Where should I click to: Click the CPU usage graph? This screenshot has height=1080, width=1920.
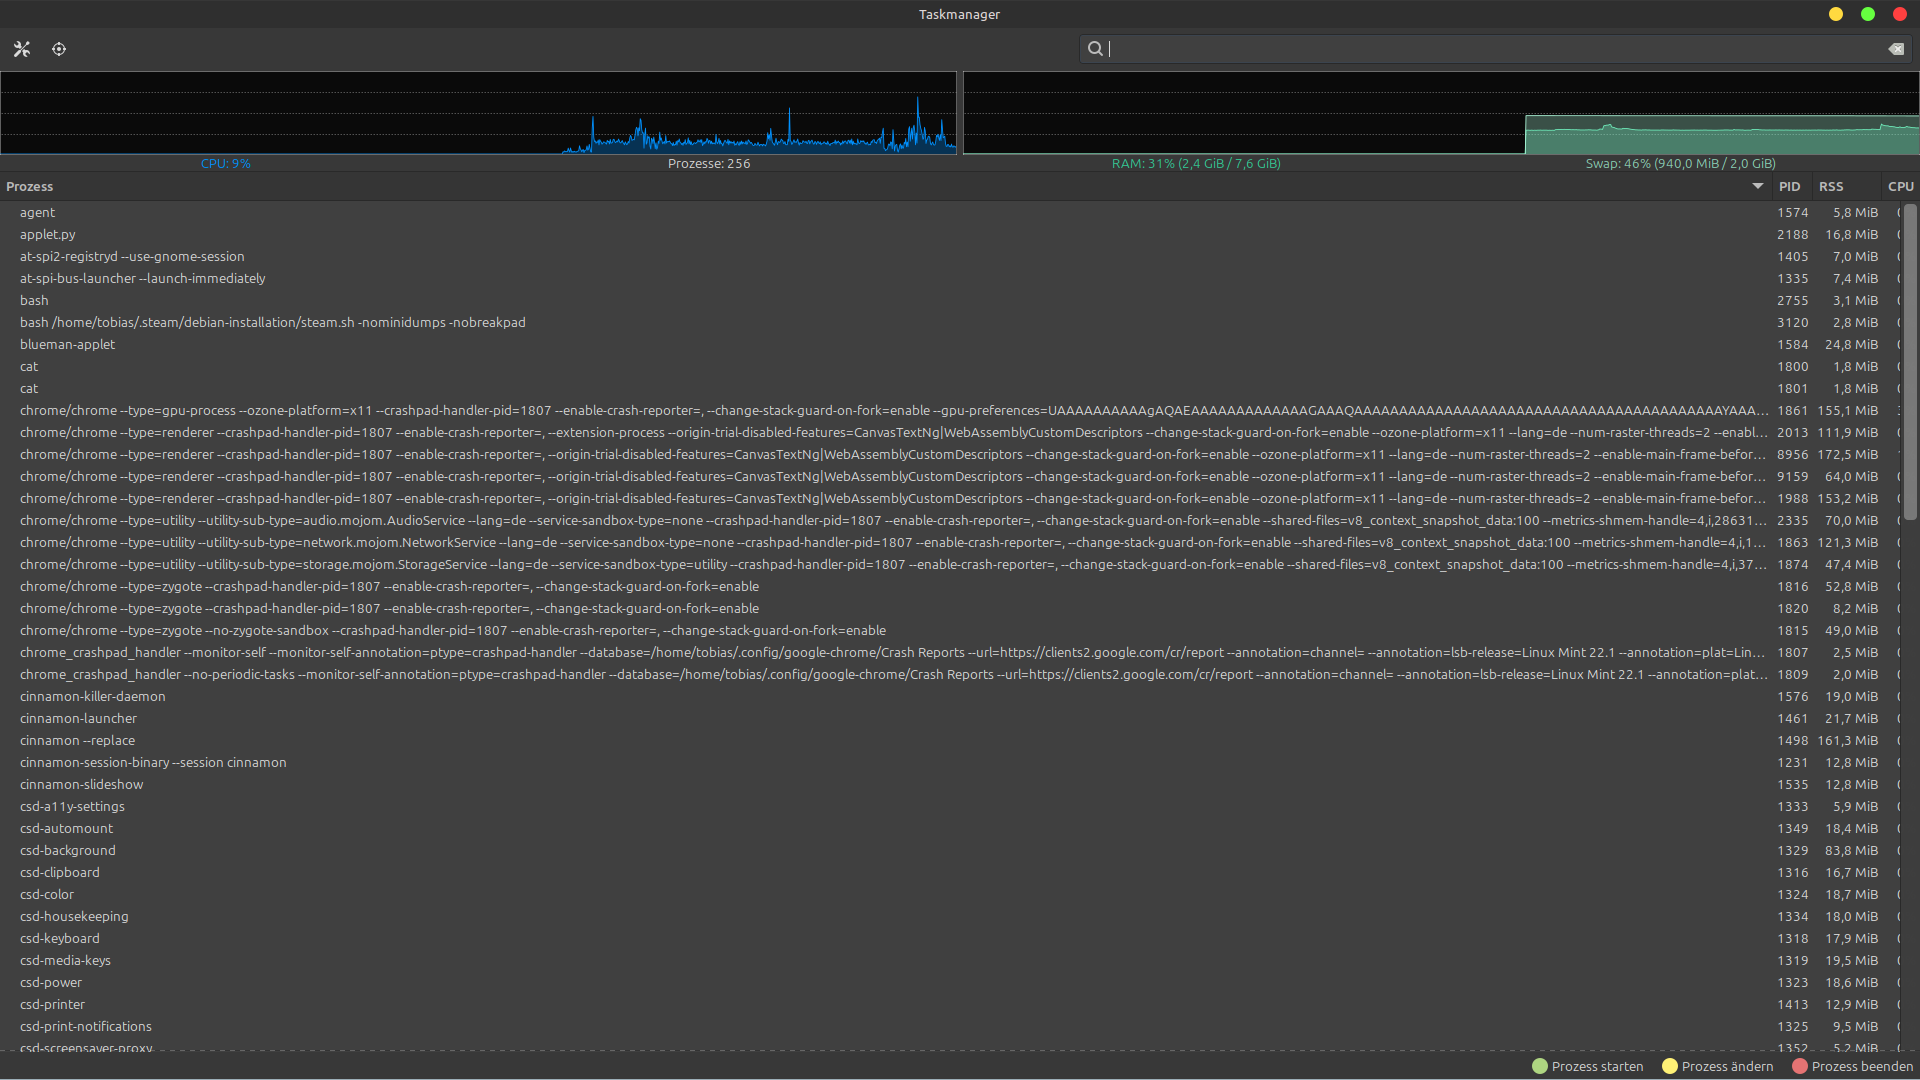tap(478, 112)
